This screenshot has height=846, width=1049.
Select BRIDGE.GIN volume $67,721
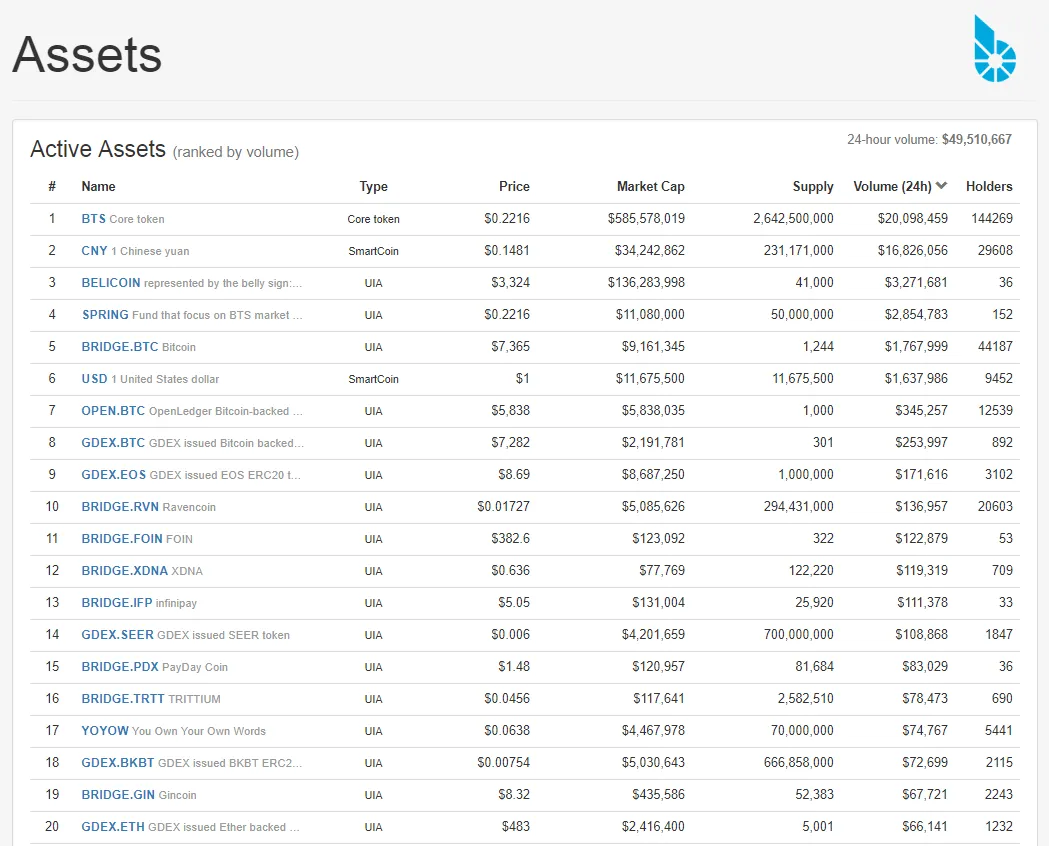[925, 795]
